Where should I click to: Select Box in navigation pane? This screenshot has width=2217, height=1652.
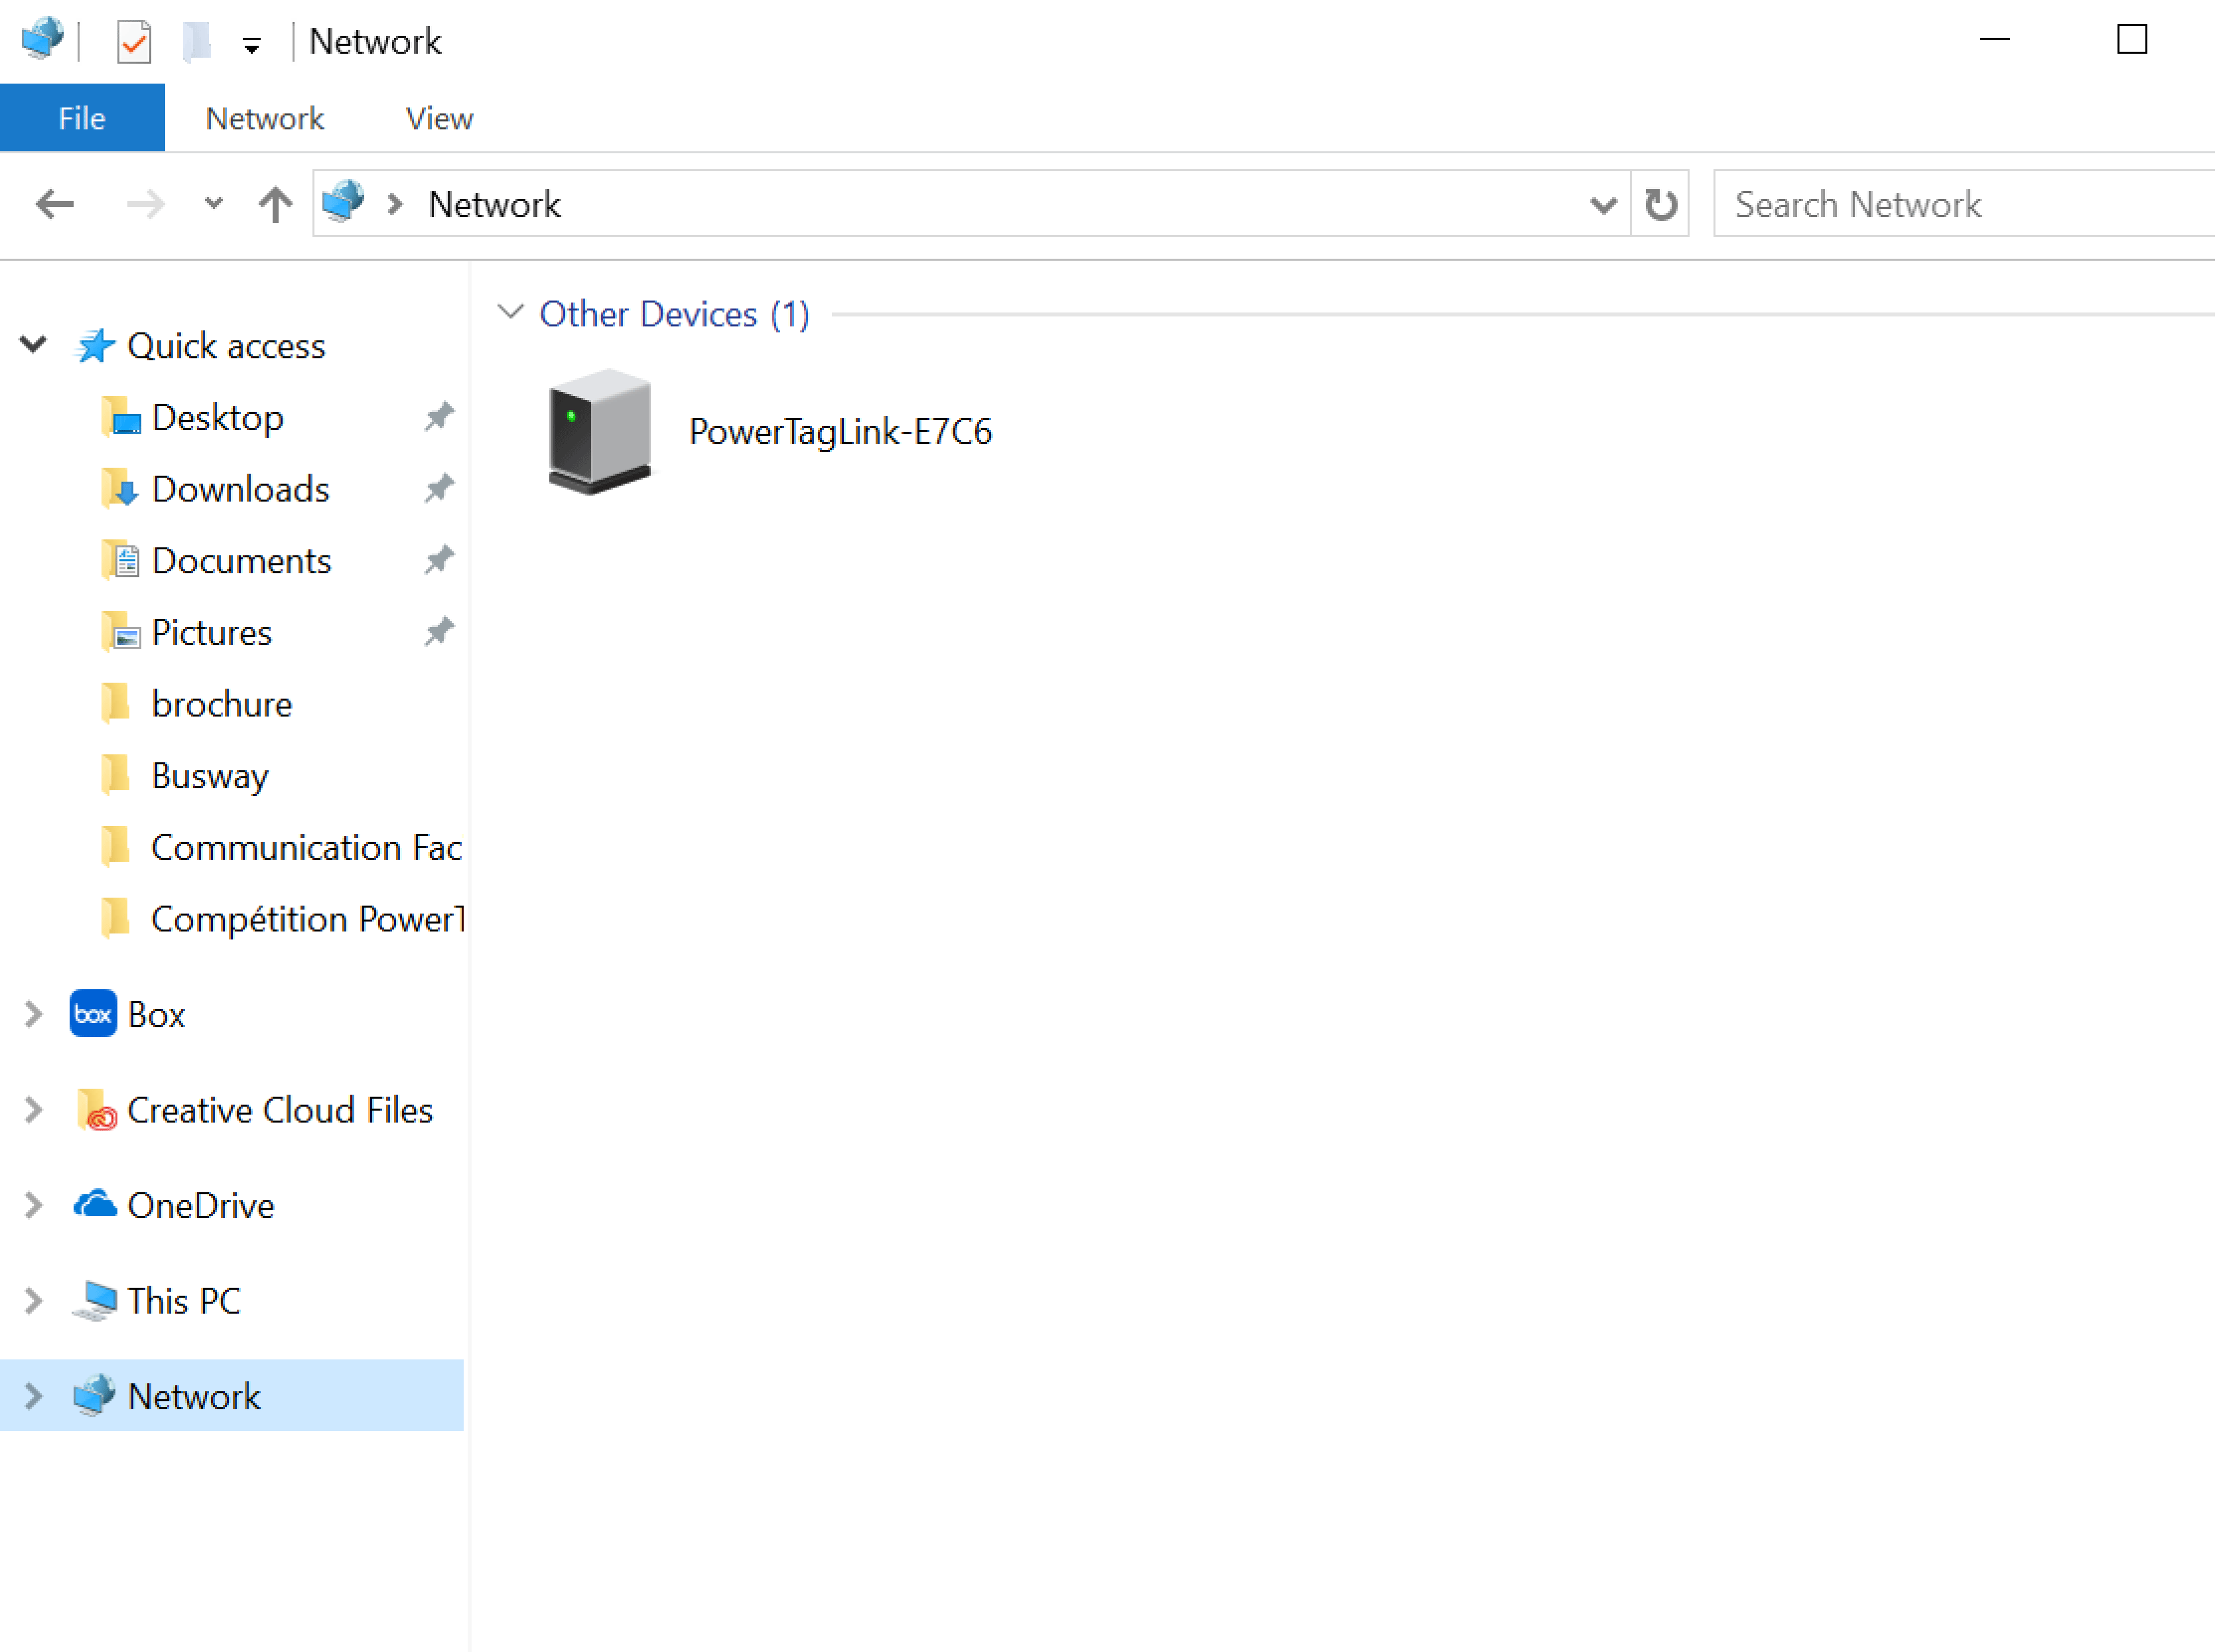[157, 1015]
